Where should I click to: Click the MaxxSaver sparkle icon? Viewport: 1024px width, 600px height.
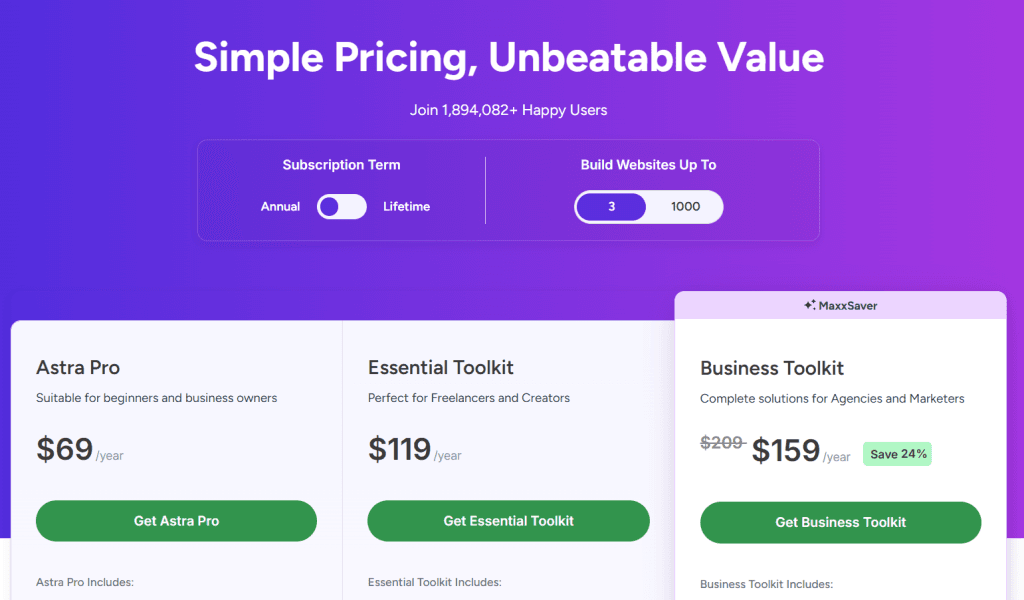pos(809,306)
